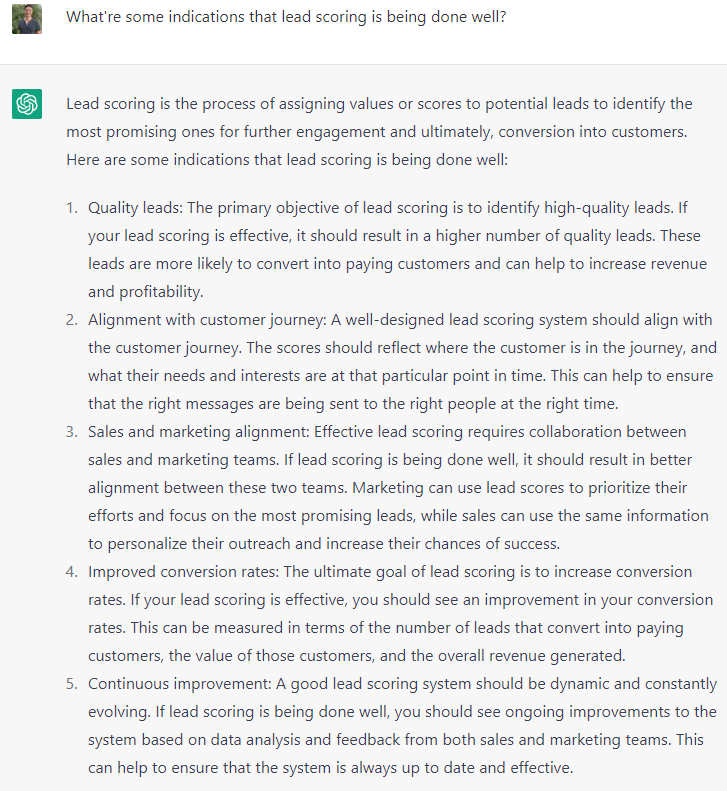Select list item 1 Quality leads
The width and height of the screenshot is (727, 791).
tap(398, 250)
